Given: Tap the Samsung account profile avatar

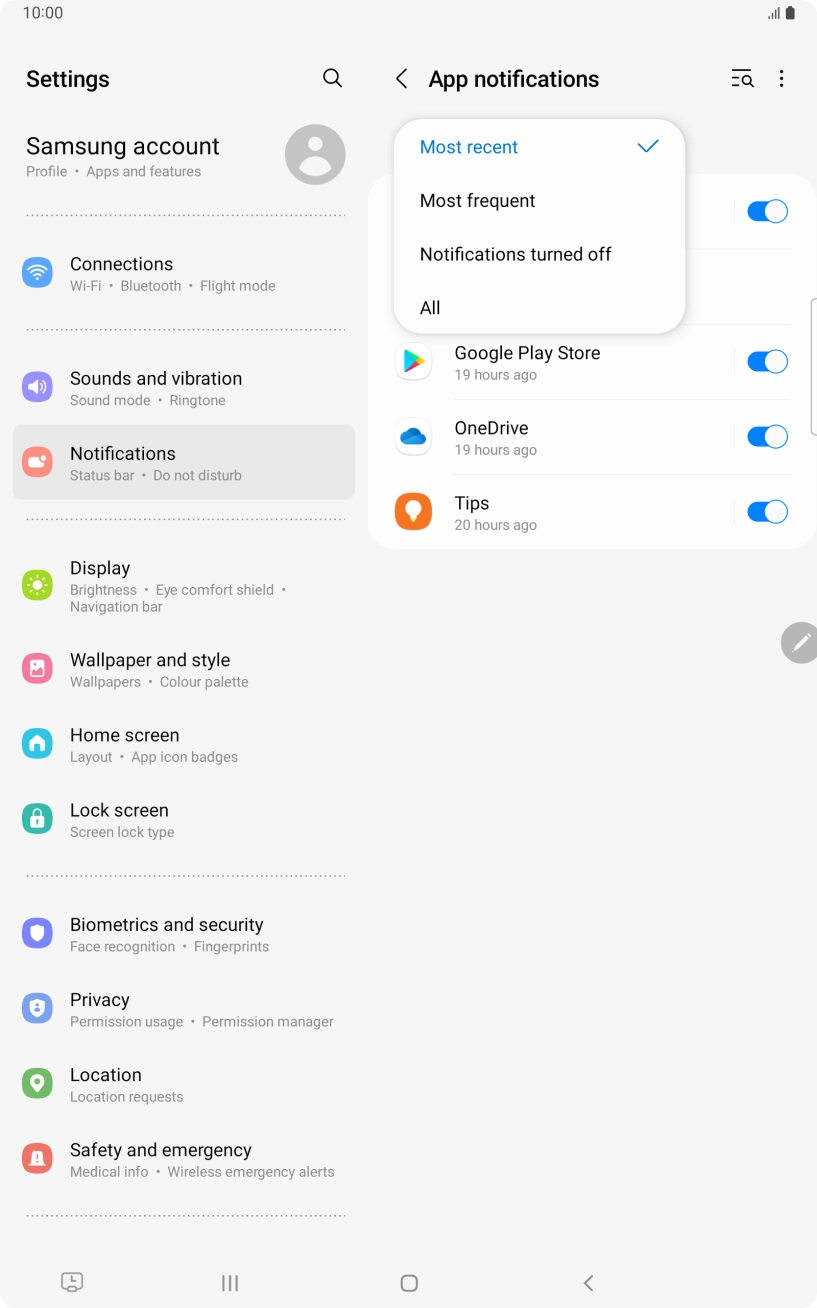Looking at the screenshot, I should point(315,155).
